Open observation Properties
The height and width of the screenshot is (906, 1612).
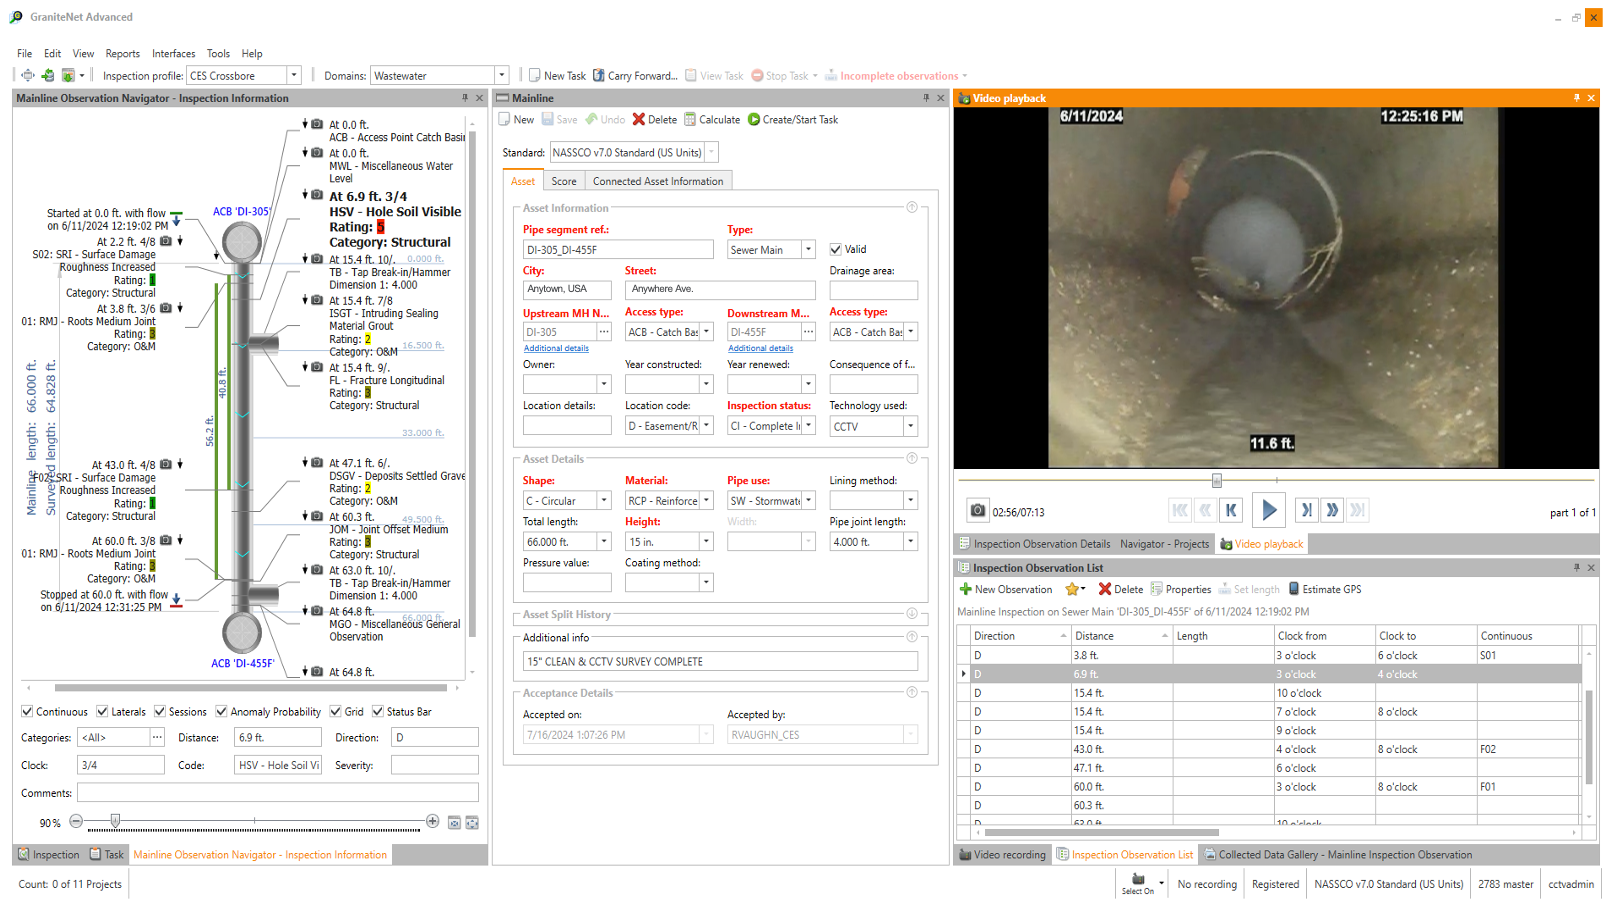pyautogui.click(x=1157, y=590)
